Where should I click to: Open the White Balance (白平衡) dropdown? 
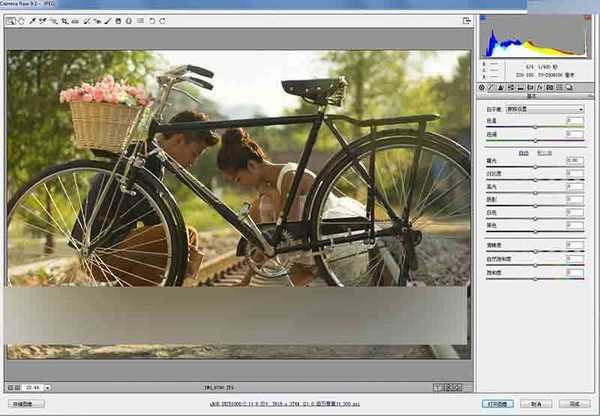click(546, 108)
